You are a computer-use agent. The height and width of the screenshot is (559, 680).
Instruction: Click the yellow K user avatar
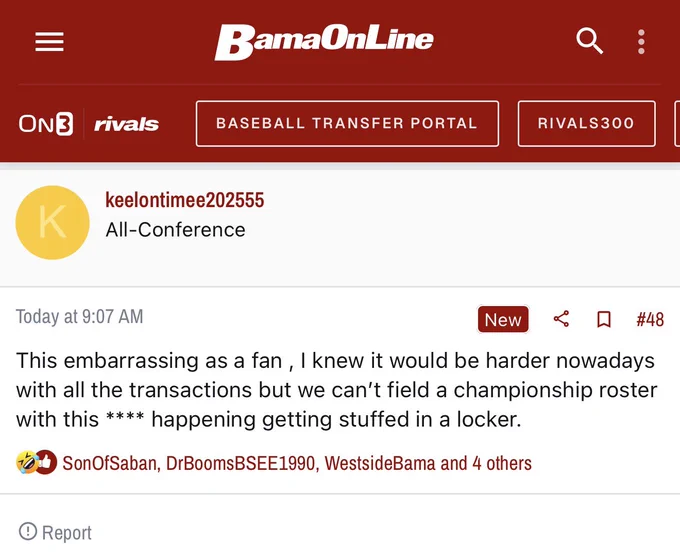coord(52,222)
